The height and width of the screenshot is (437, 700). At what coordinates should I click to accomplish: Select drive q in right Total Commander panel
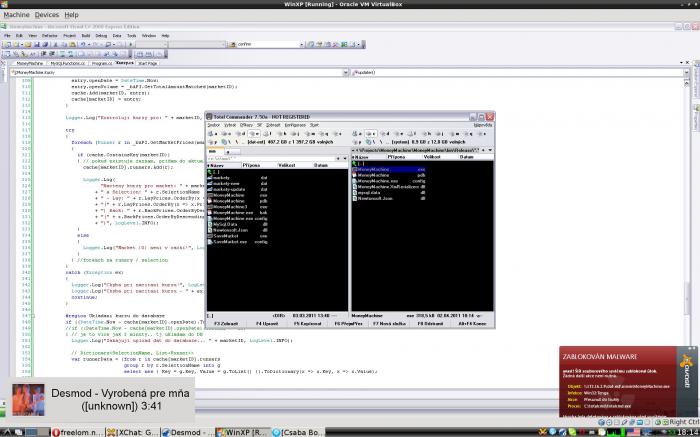point(468,133)
